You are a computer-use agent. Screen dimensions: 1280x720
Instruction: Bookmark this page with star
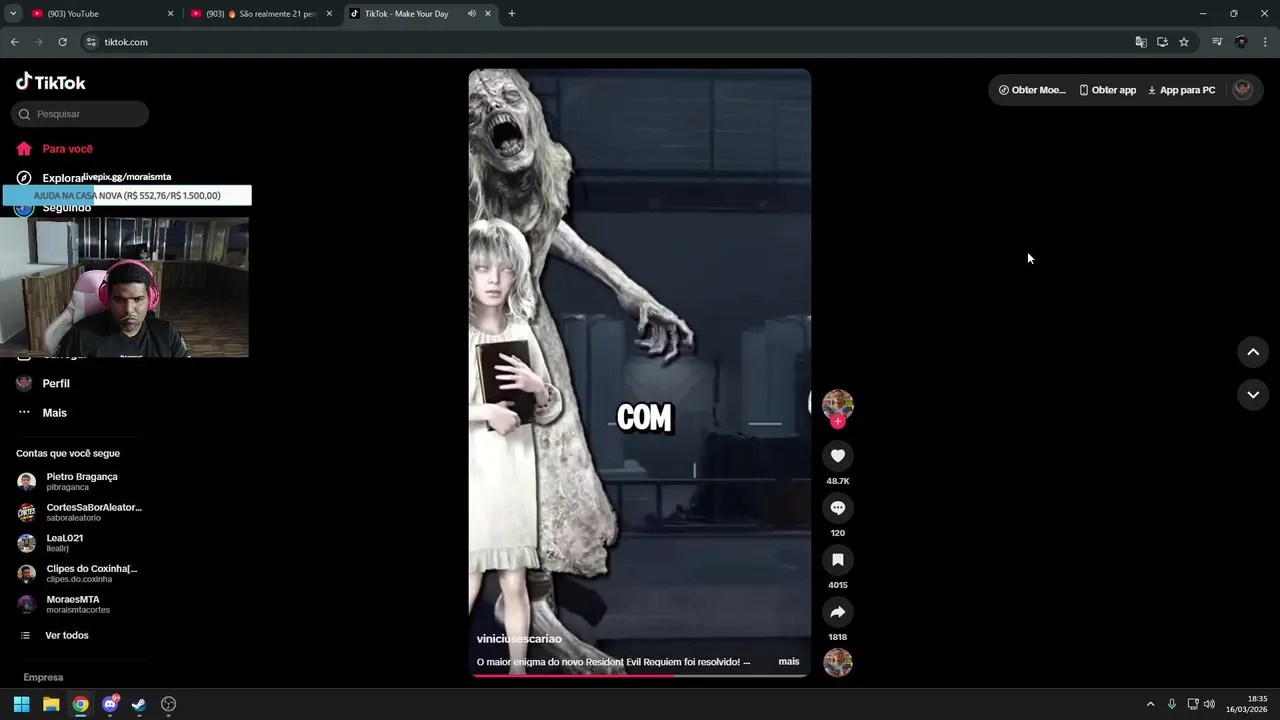click(1184, 42)
